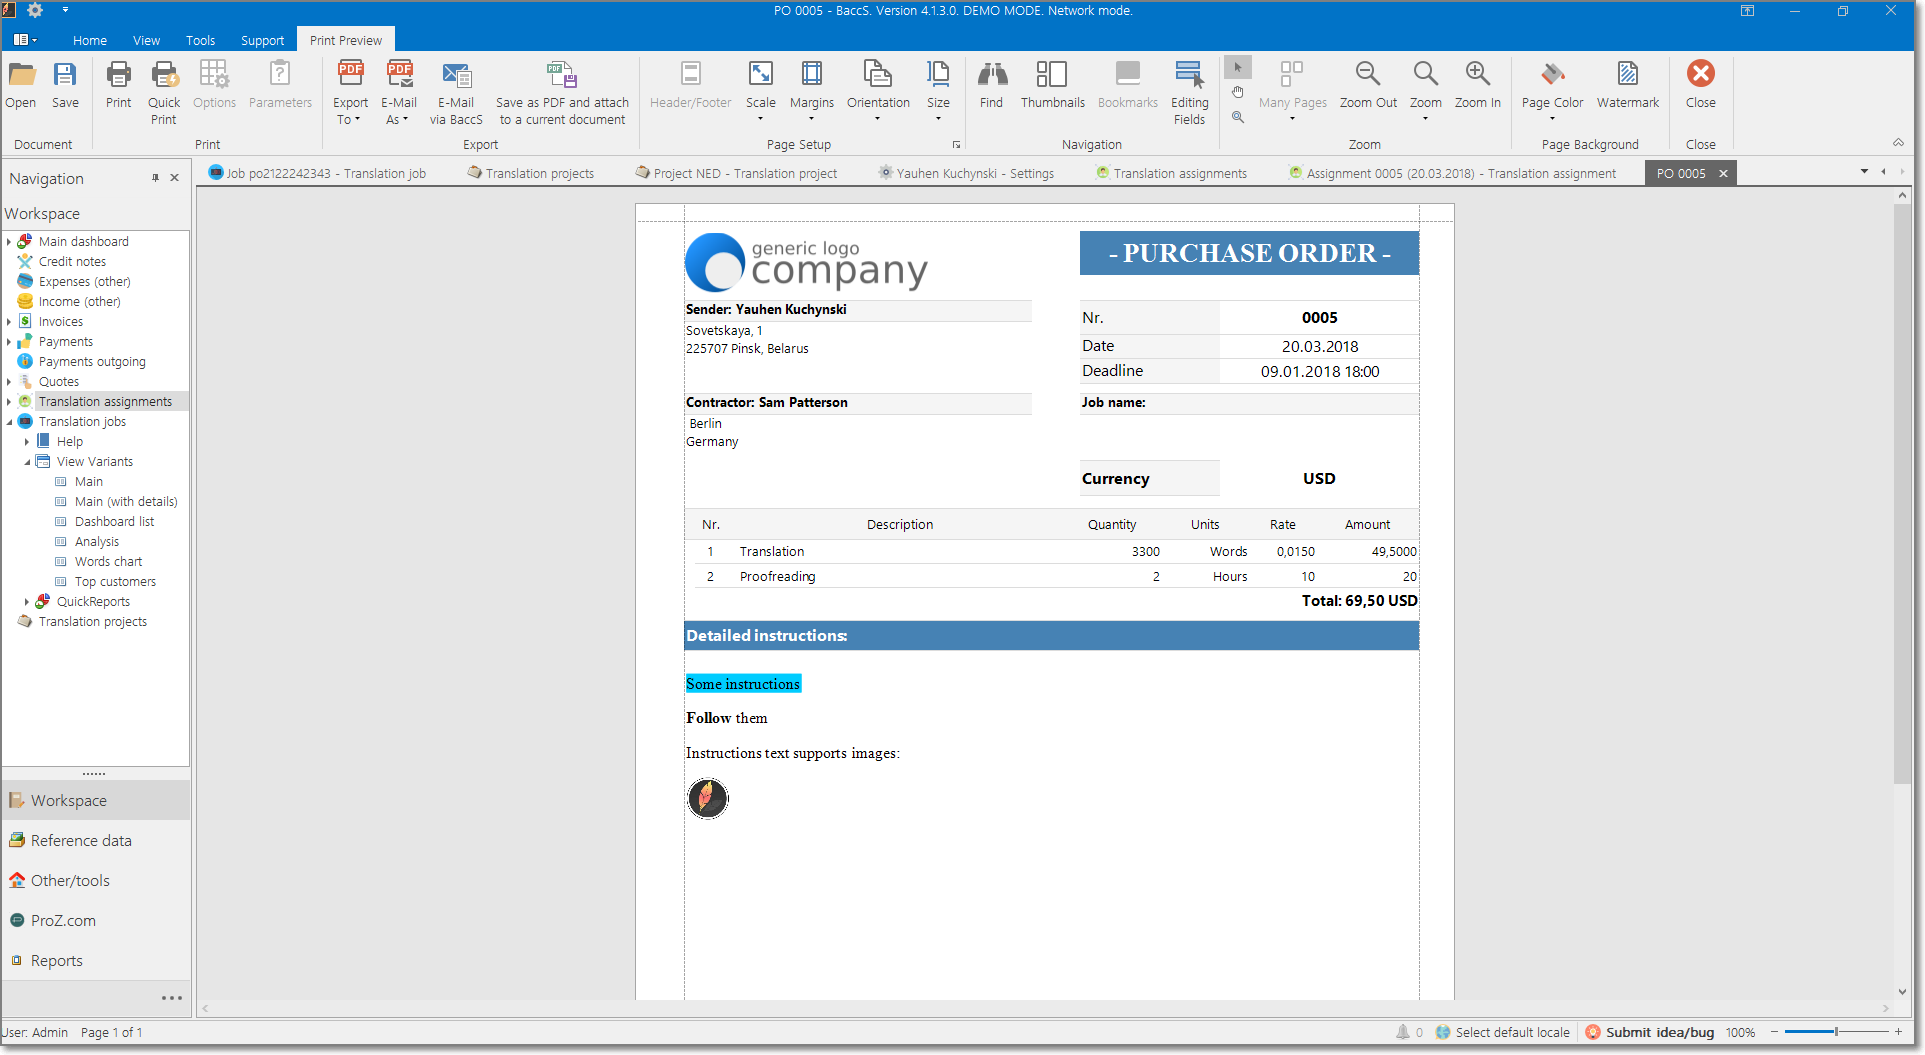This screenshot has width=1925, height=1055.
Task: Switch to Yauhen Kuchynski - Settings tab
Action: 966,173
